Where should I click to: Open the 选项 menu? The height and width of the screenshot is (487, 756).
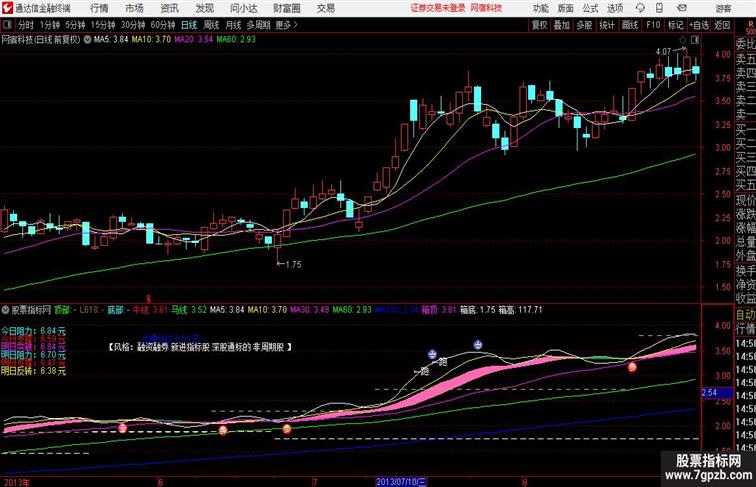tap(615, 8)
